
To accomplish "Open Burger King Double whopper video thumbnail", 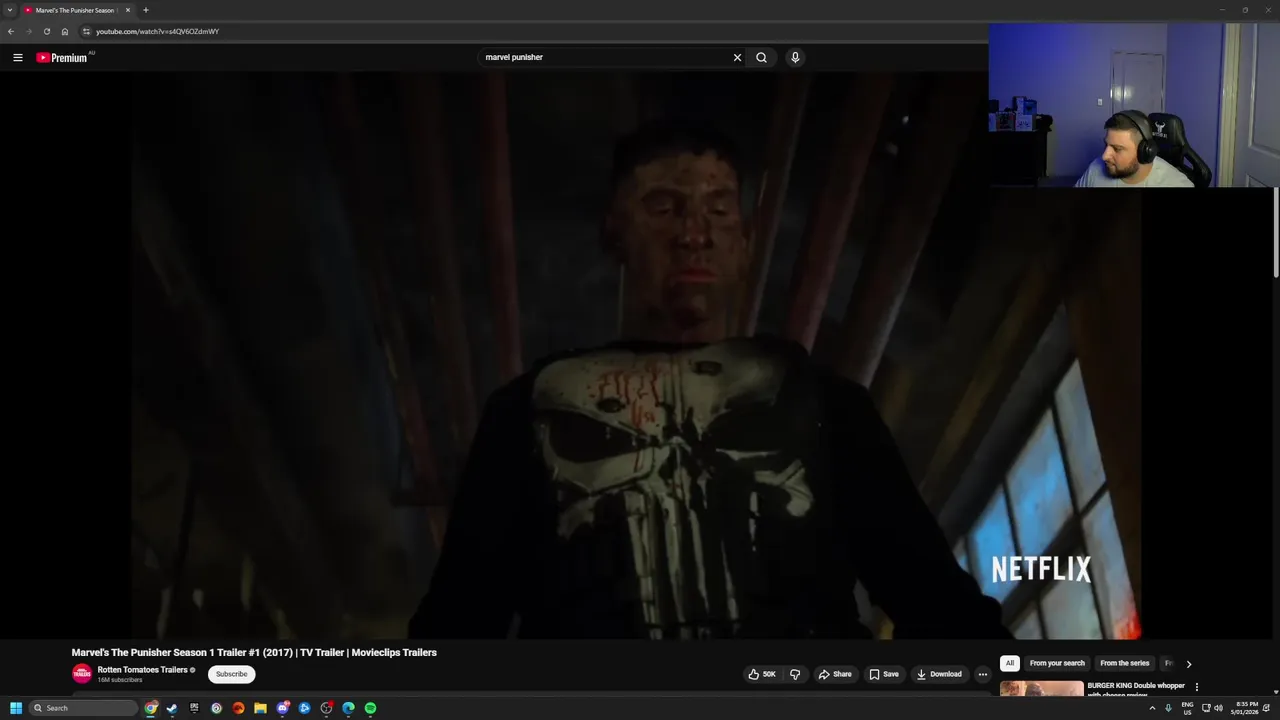I will point(1041,690).
